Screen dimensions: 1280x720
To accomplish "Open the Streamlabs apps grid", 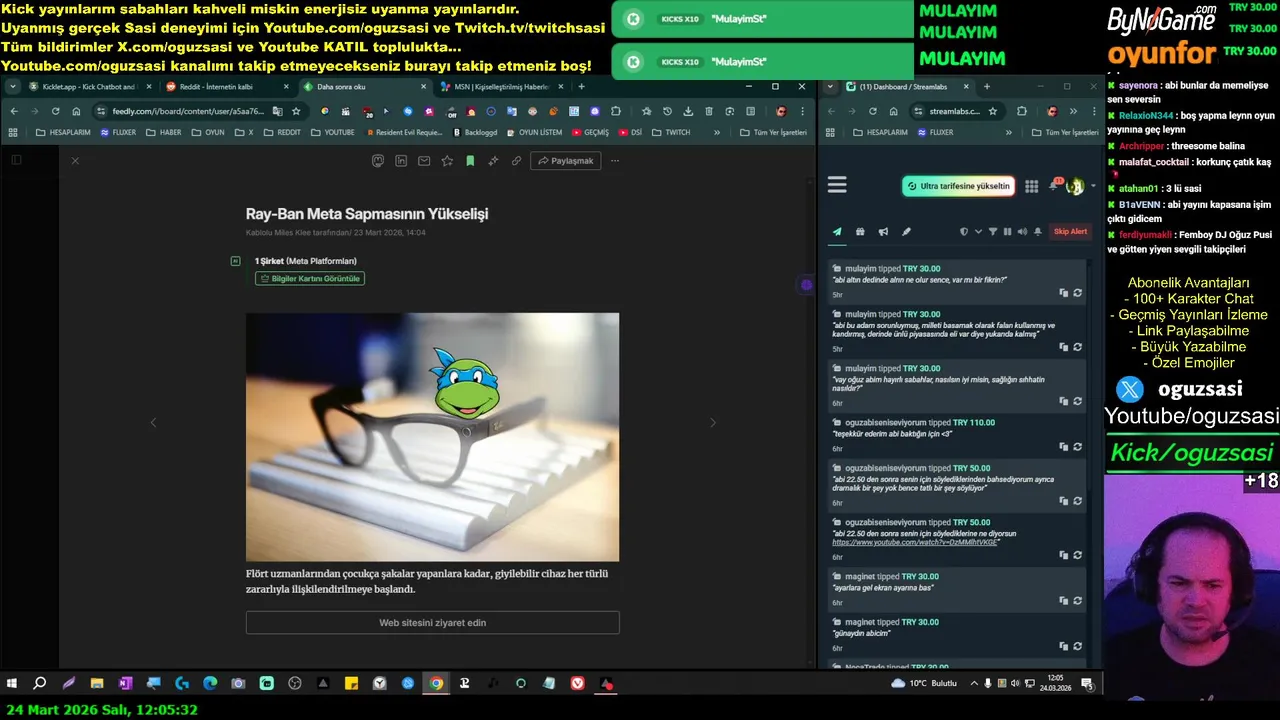I will point(1031,186).
